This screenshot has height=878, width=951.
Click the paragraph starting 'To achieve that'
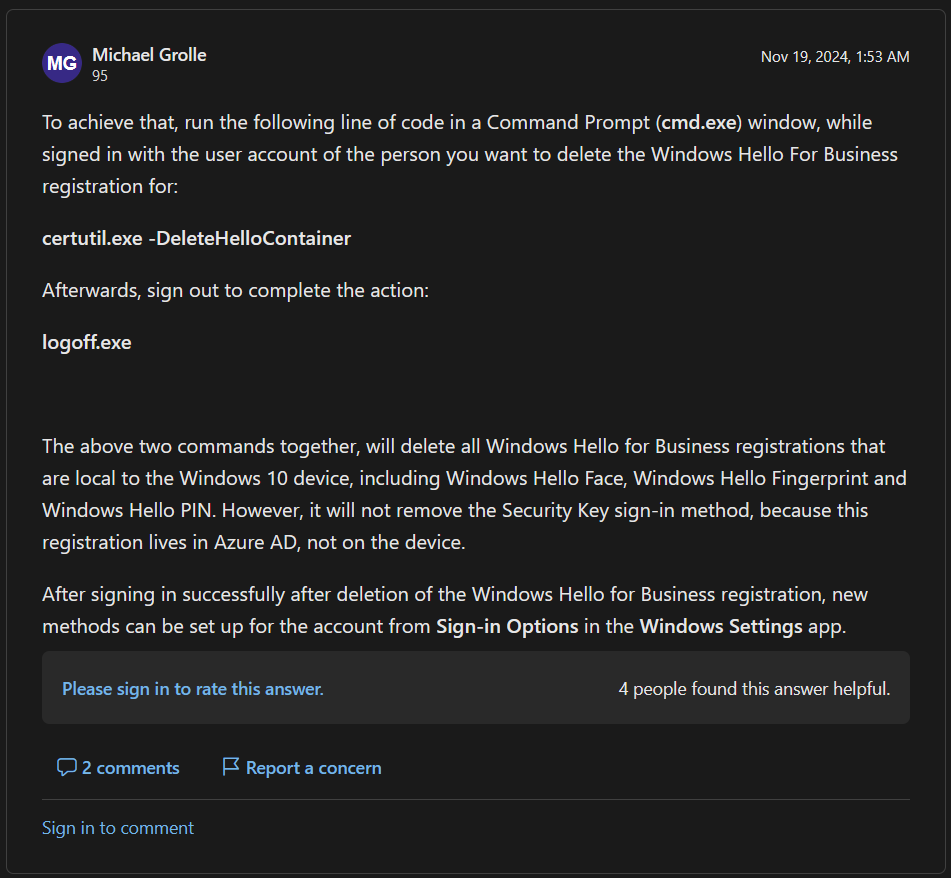click(470, 154)
